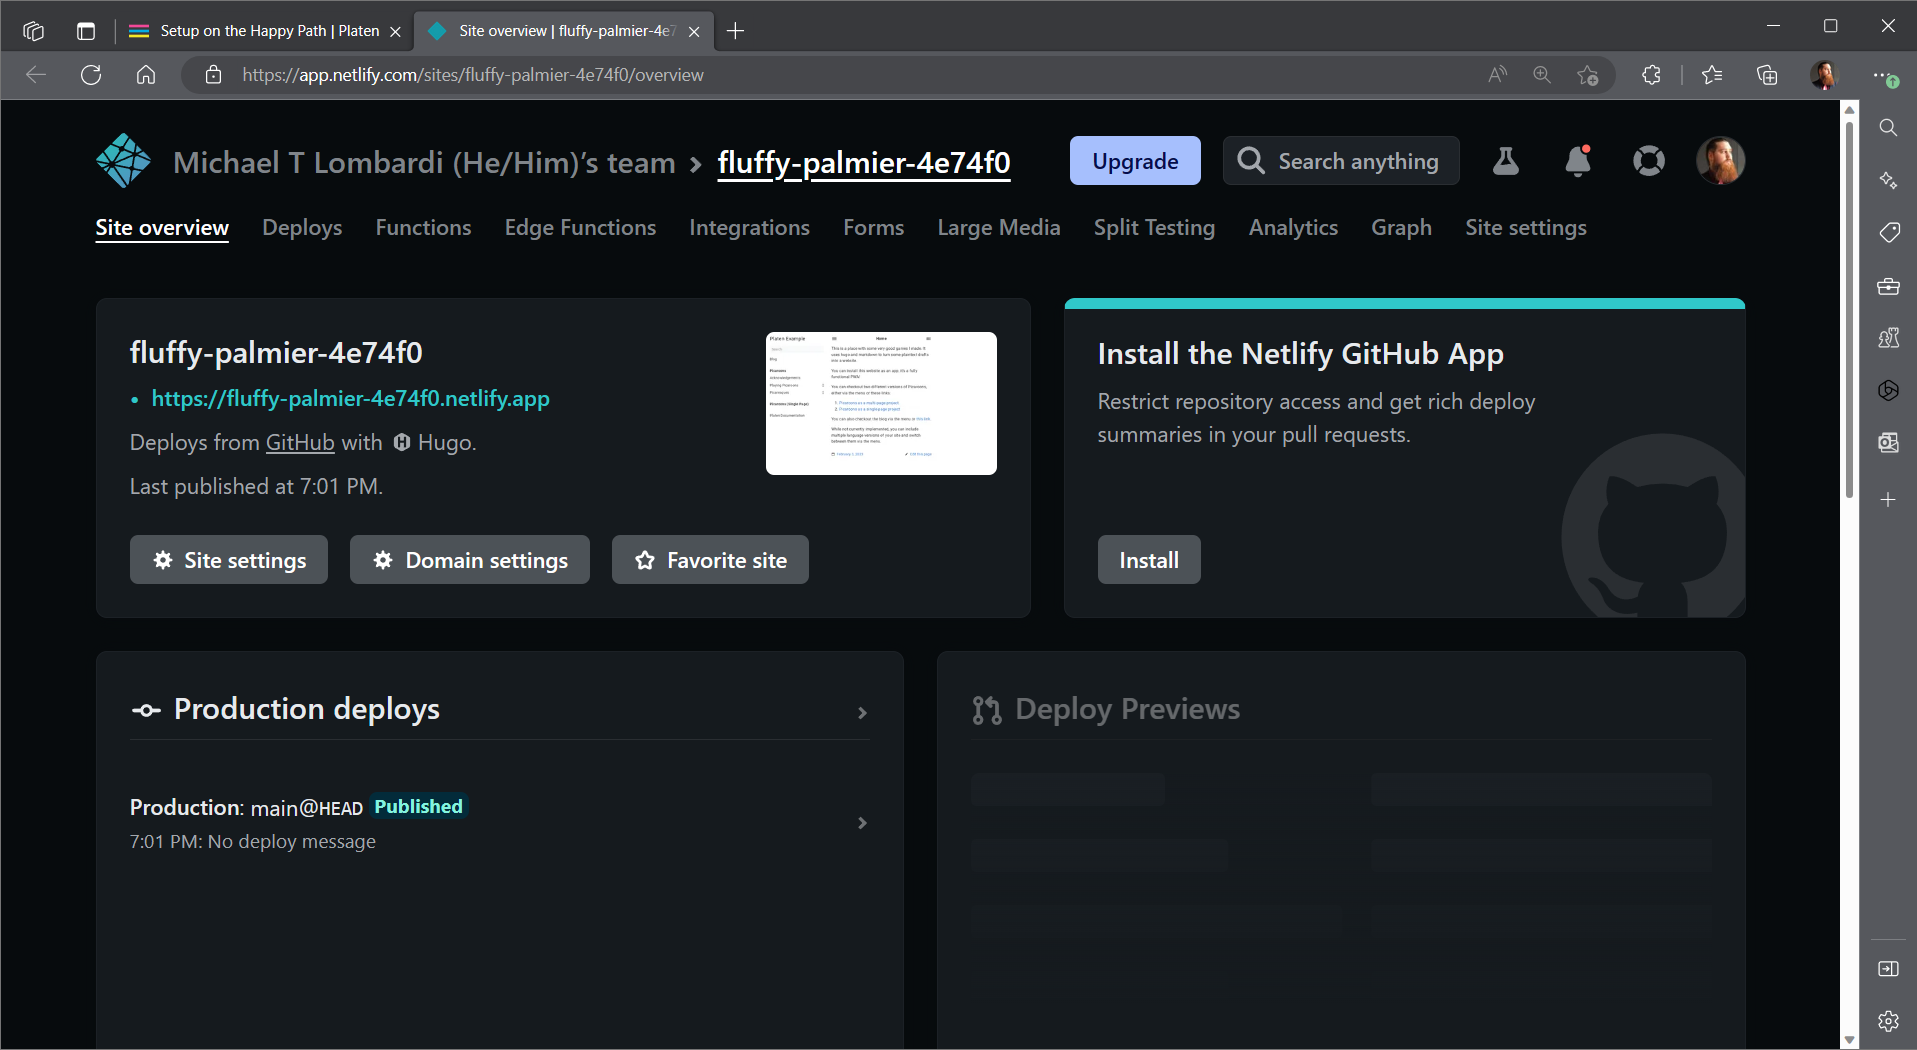
Task: Expand the Production deploys section arrow
Action: point(862,713)
